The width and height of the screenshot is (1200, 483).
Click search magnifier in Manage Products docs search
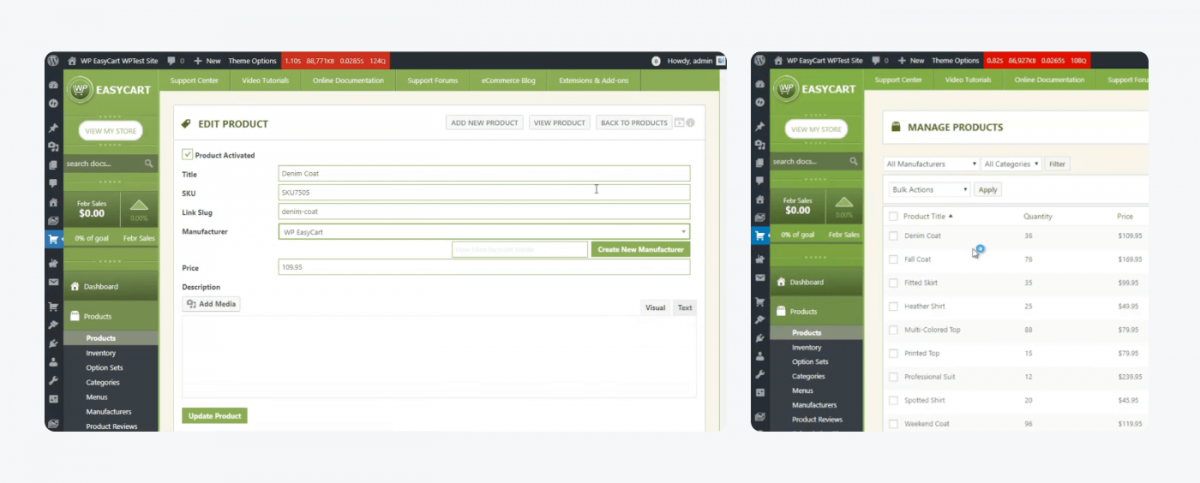coord(855,161)
